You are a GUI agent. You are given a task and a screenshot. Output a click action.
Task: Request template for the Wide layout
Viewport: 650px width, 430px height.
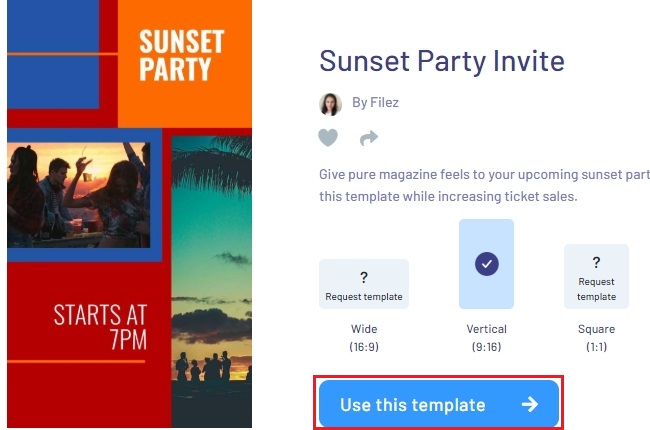364,297
